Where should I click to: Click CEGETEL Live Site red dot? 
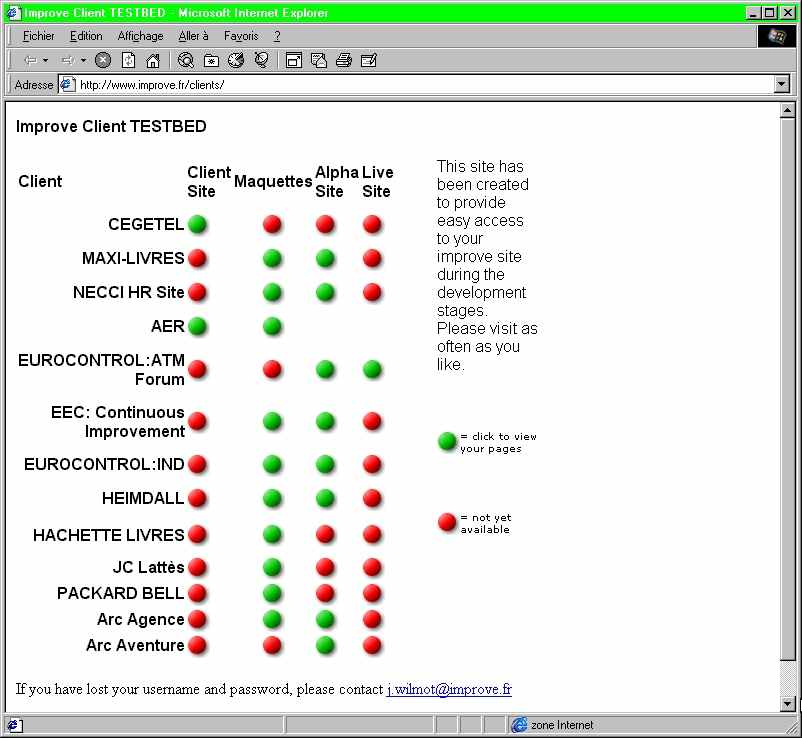372,224
